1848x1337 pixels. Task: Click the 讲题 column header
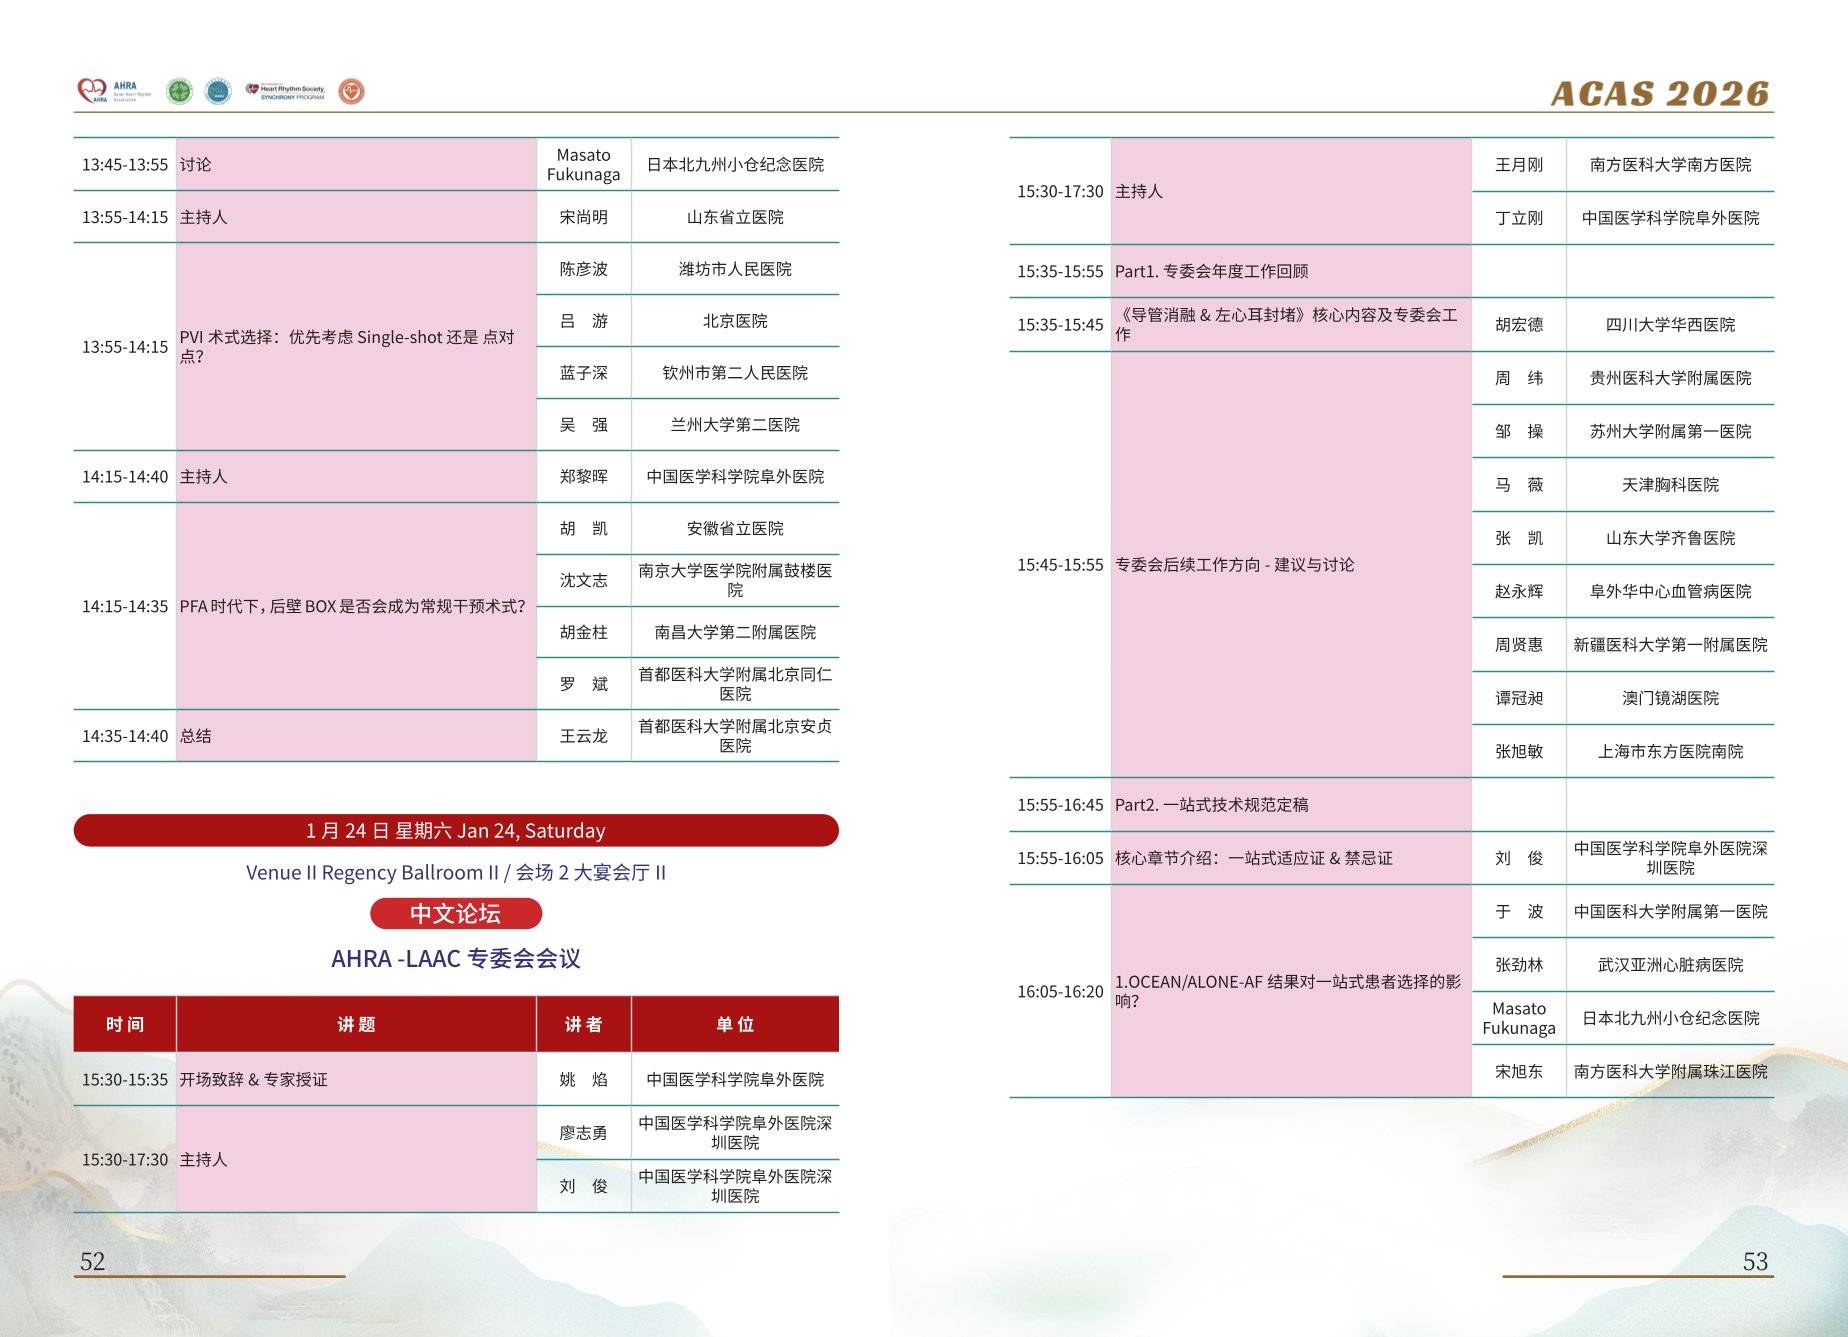coord(357,1024)
